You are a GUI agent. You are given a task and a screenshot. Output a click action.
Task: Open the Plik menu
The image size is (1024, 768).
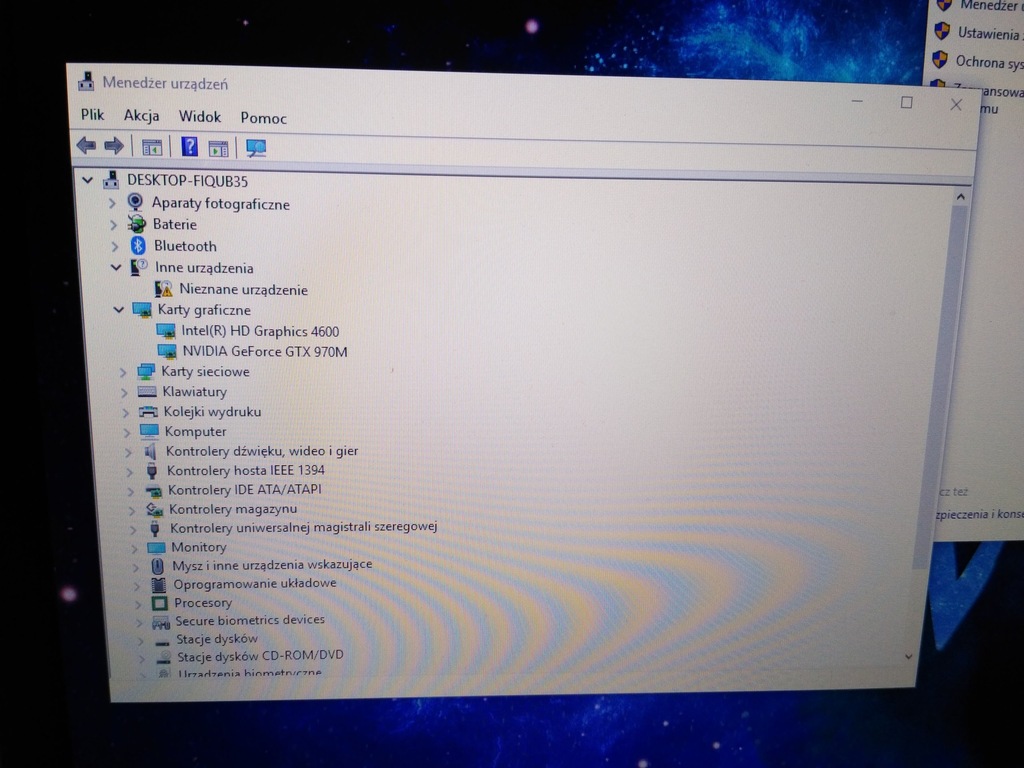pyautogui.click(x=92, y=115)
